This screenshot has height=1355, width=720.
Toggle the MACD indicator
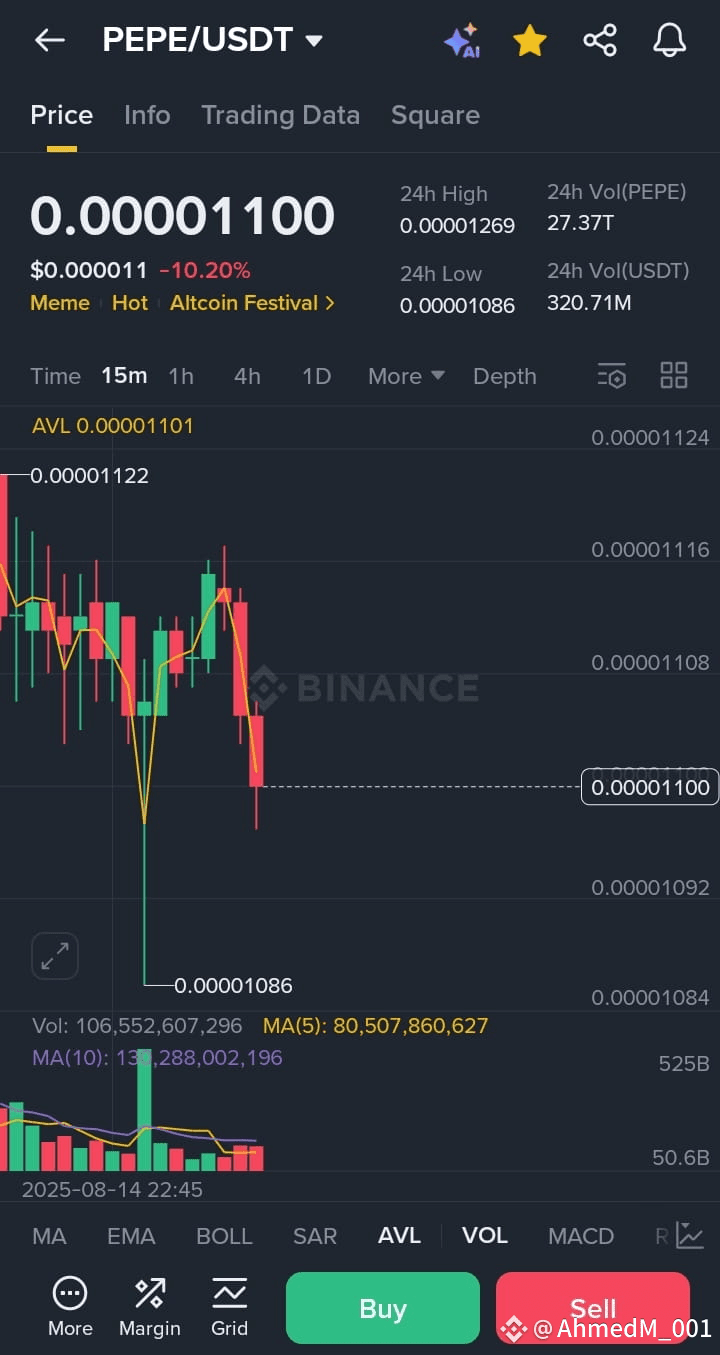(581, 1236)
